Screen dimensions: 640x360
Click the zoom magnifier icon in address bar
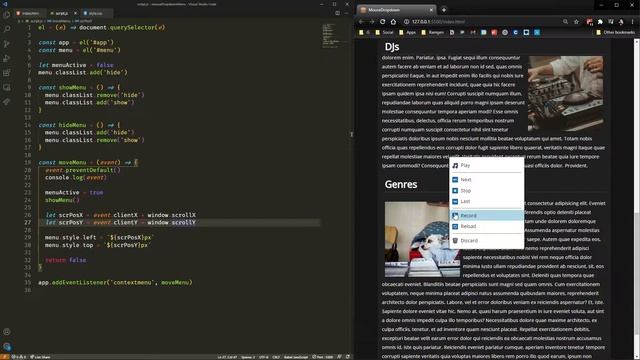(x=565, y=22)
